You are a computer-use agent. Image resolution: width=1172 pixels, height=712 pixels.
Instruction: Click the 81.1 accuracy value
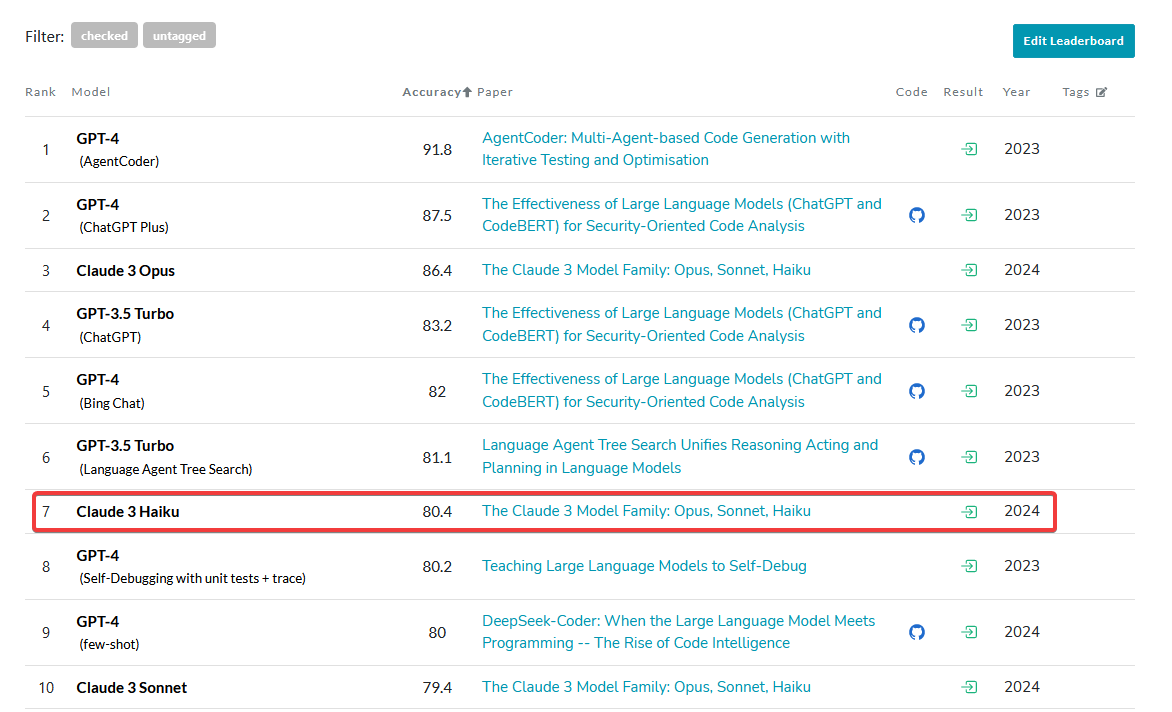pos(437,457)
